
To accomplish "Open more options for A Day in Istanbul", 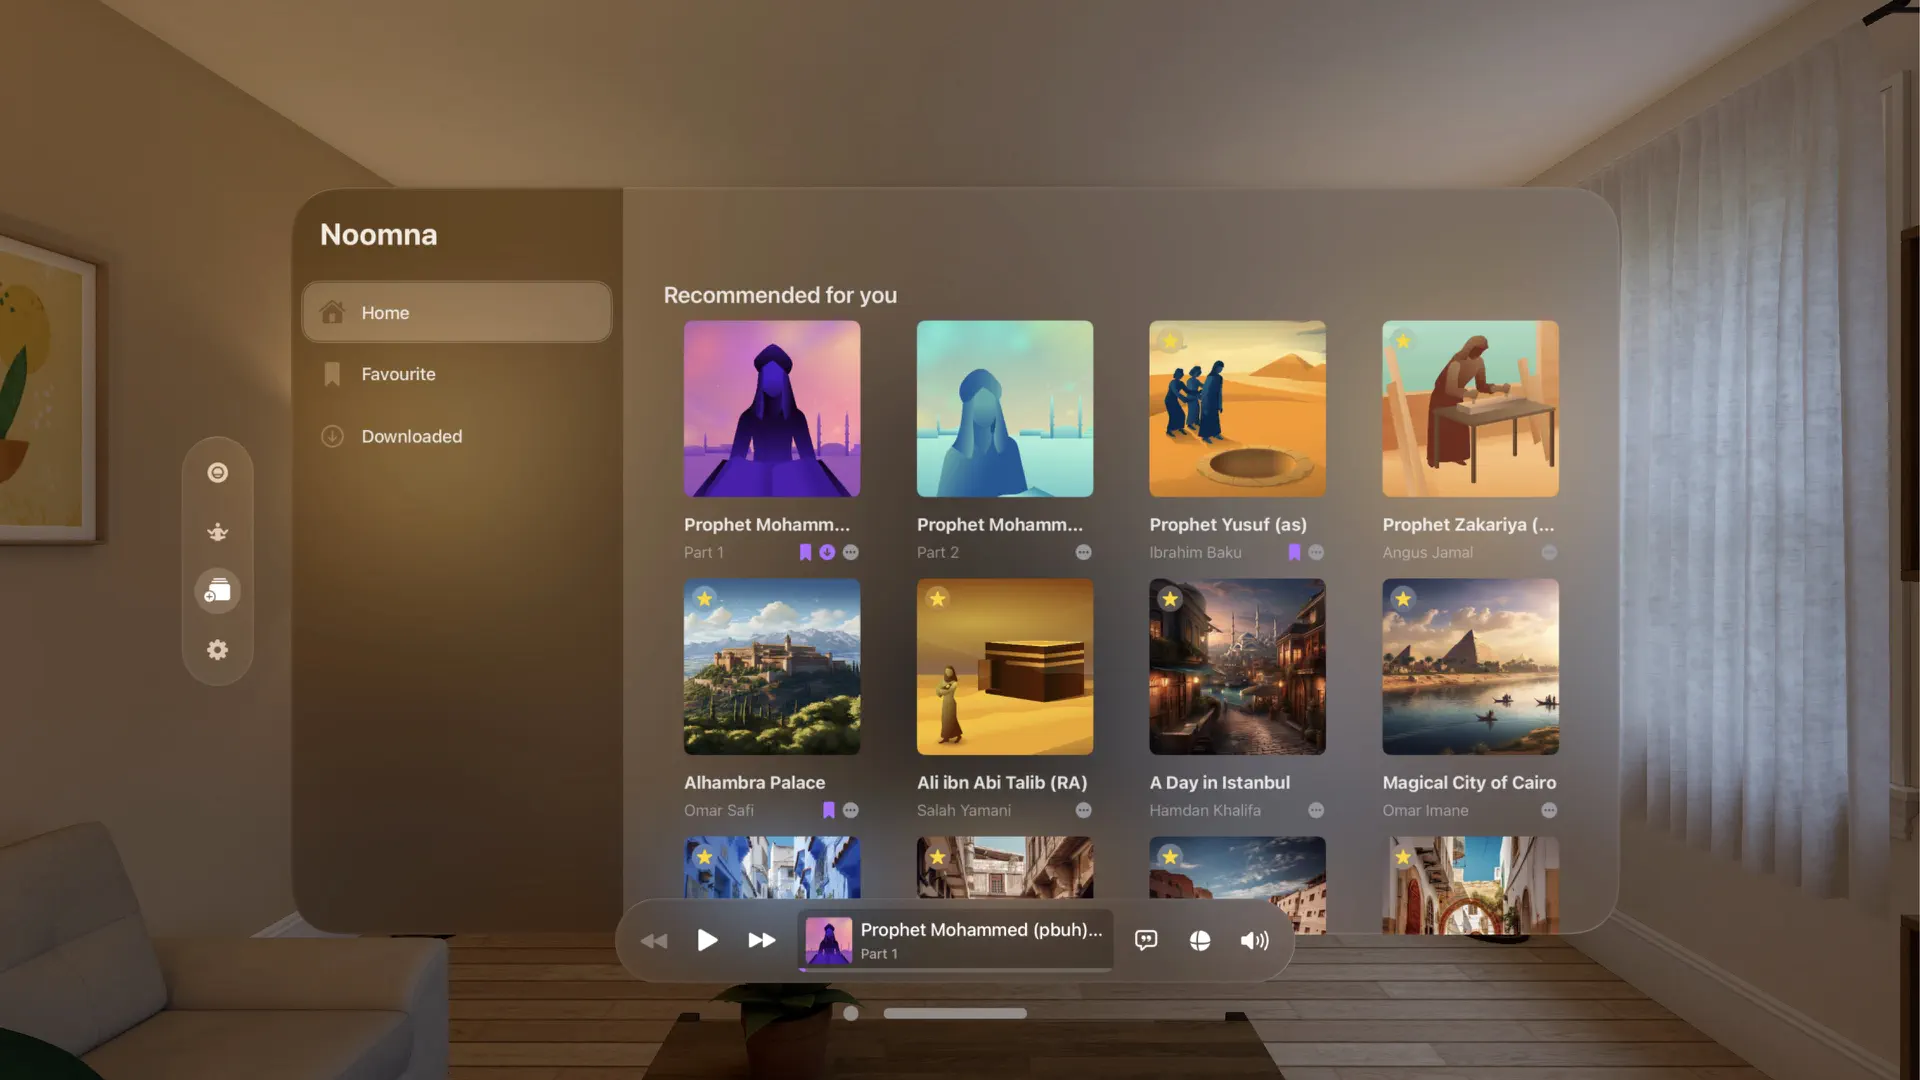I will point(1316,810).
